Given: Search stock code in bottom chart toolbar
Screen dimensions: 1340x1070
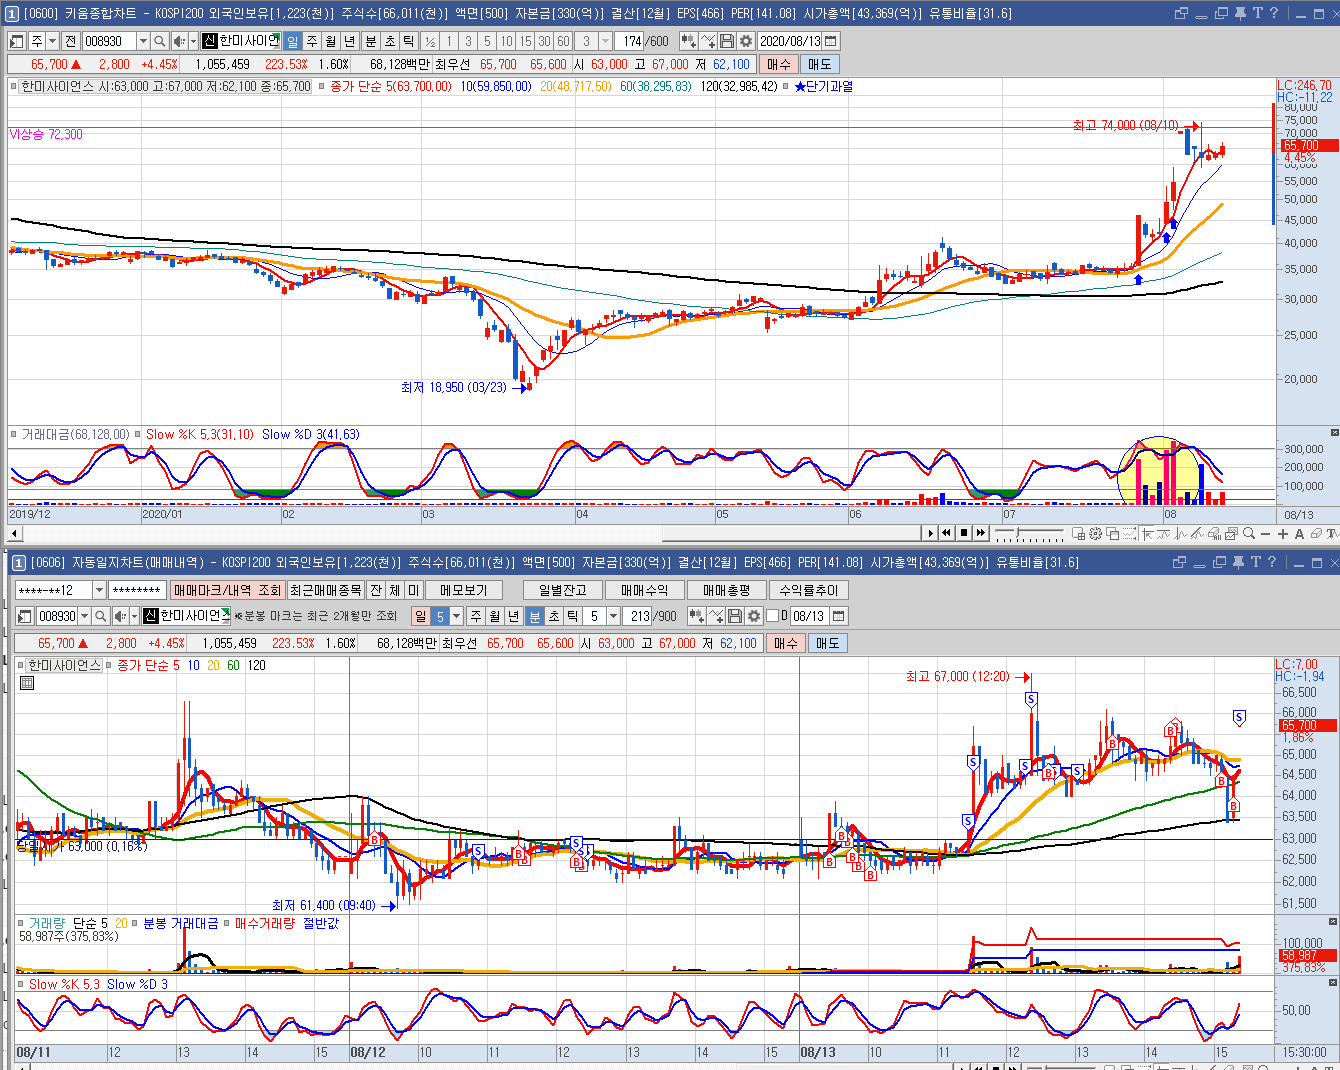Looking at the screenshot, I should pyautogui.click(x=100, y=616).
